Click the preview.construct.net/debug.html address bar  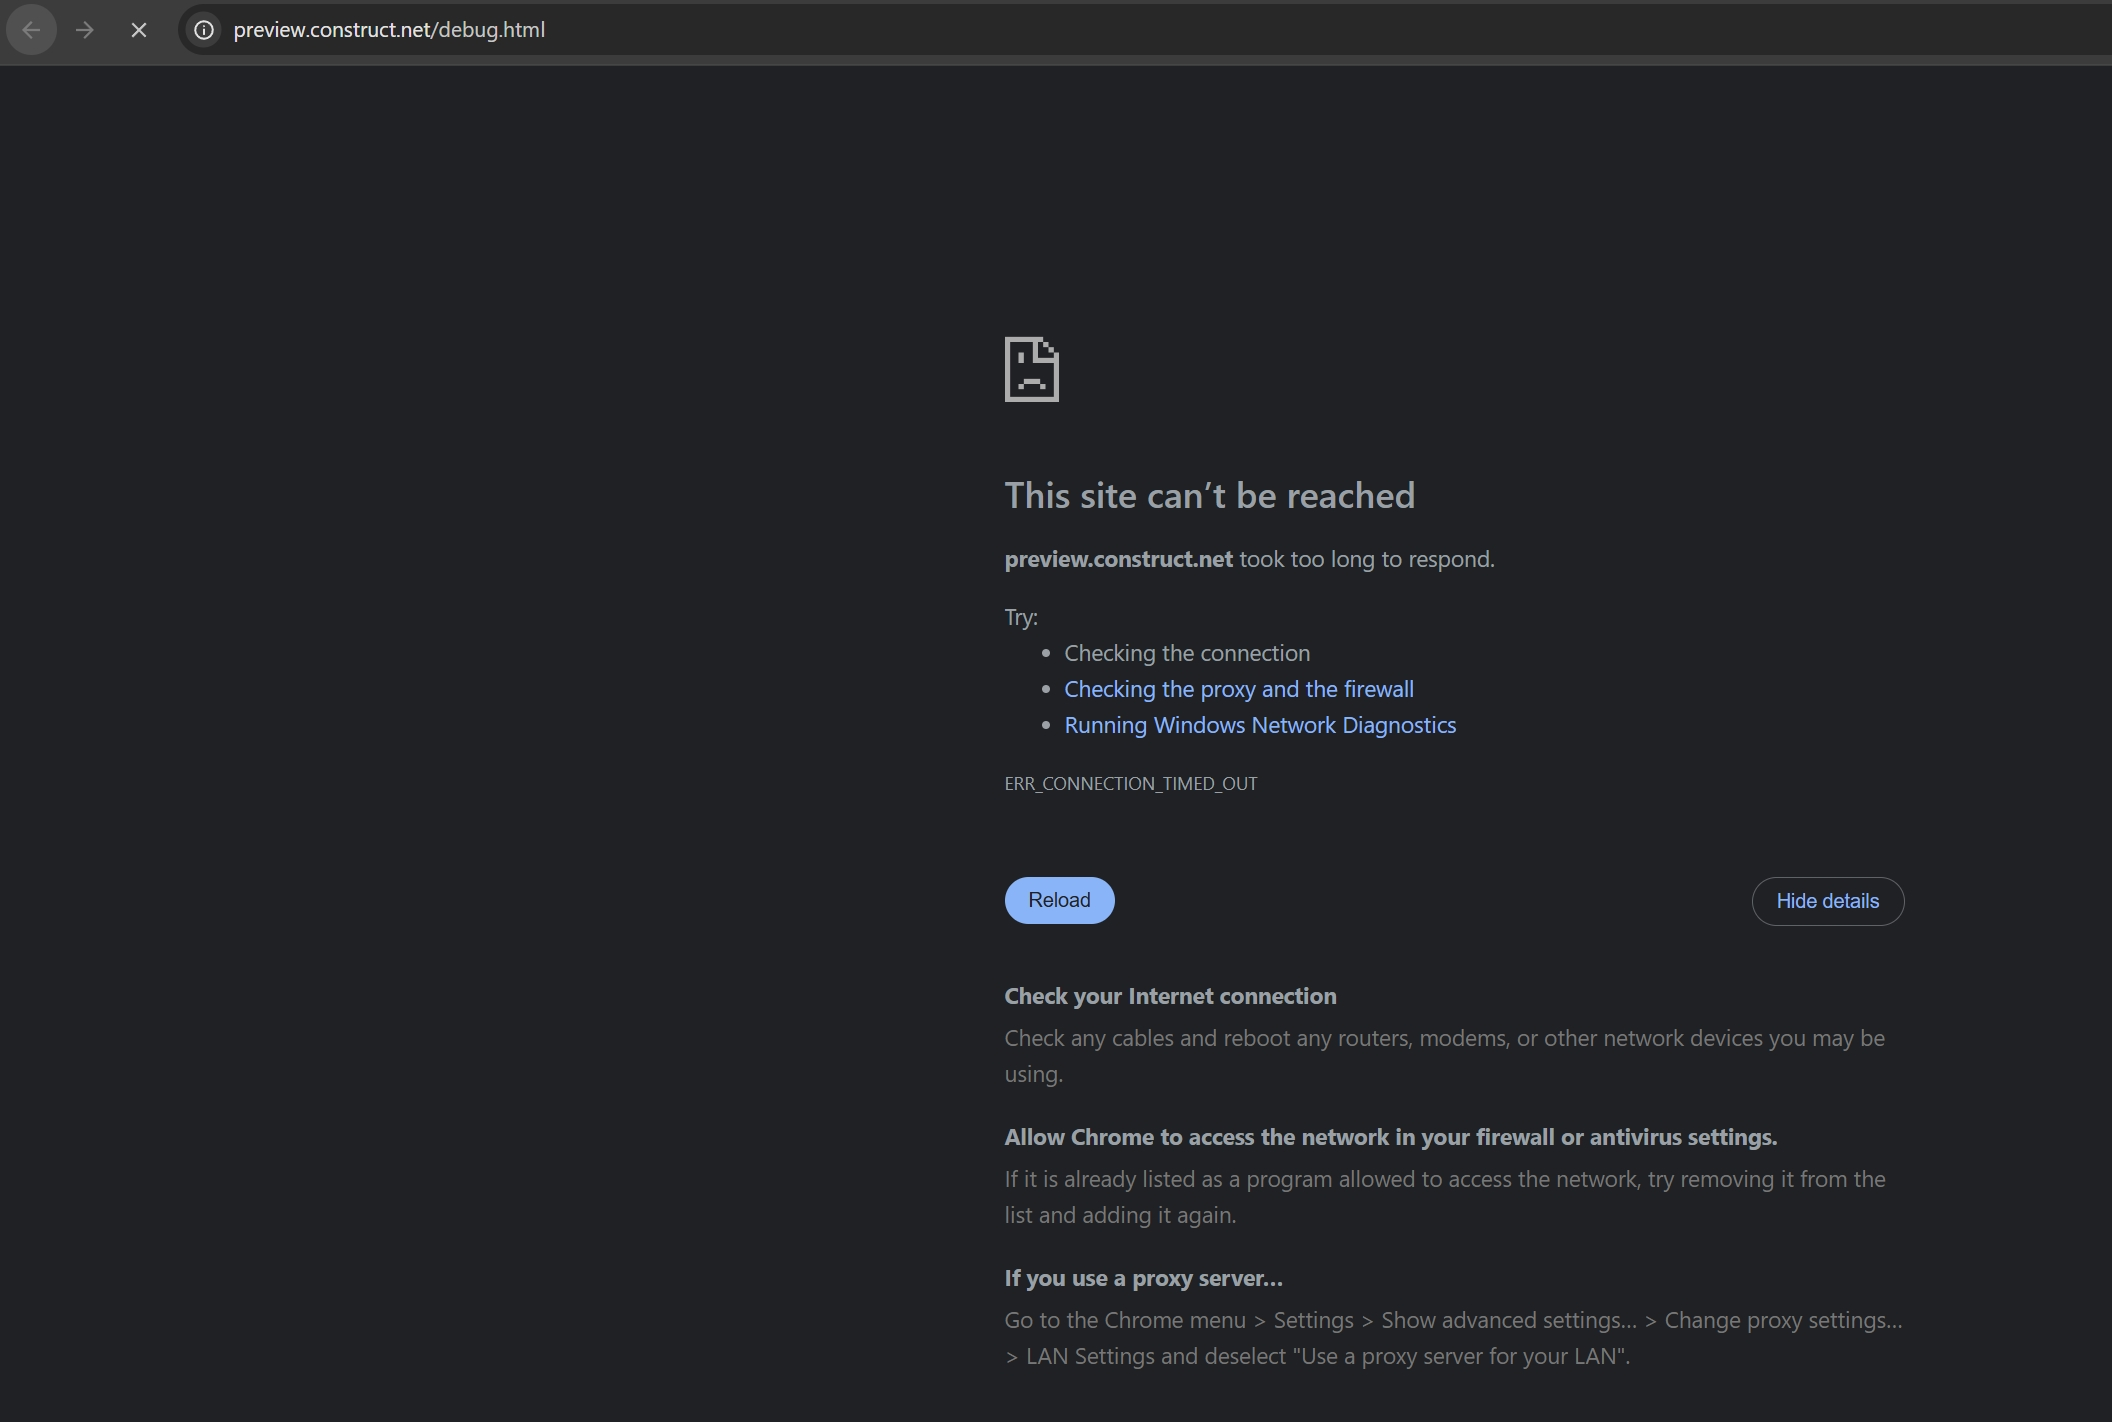(x=389, y=30)
